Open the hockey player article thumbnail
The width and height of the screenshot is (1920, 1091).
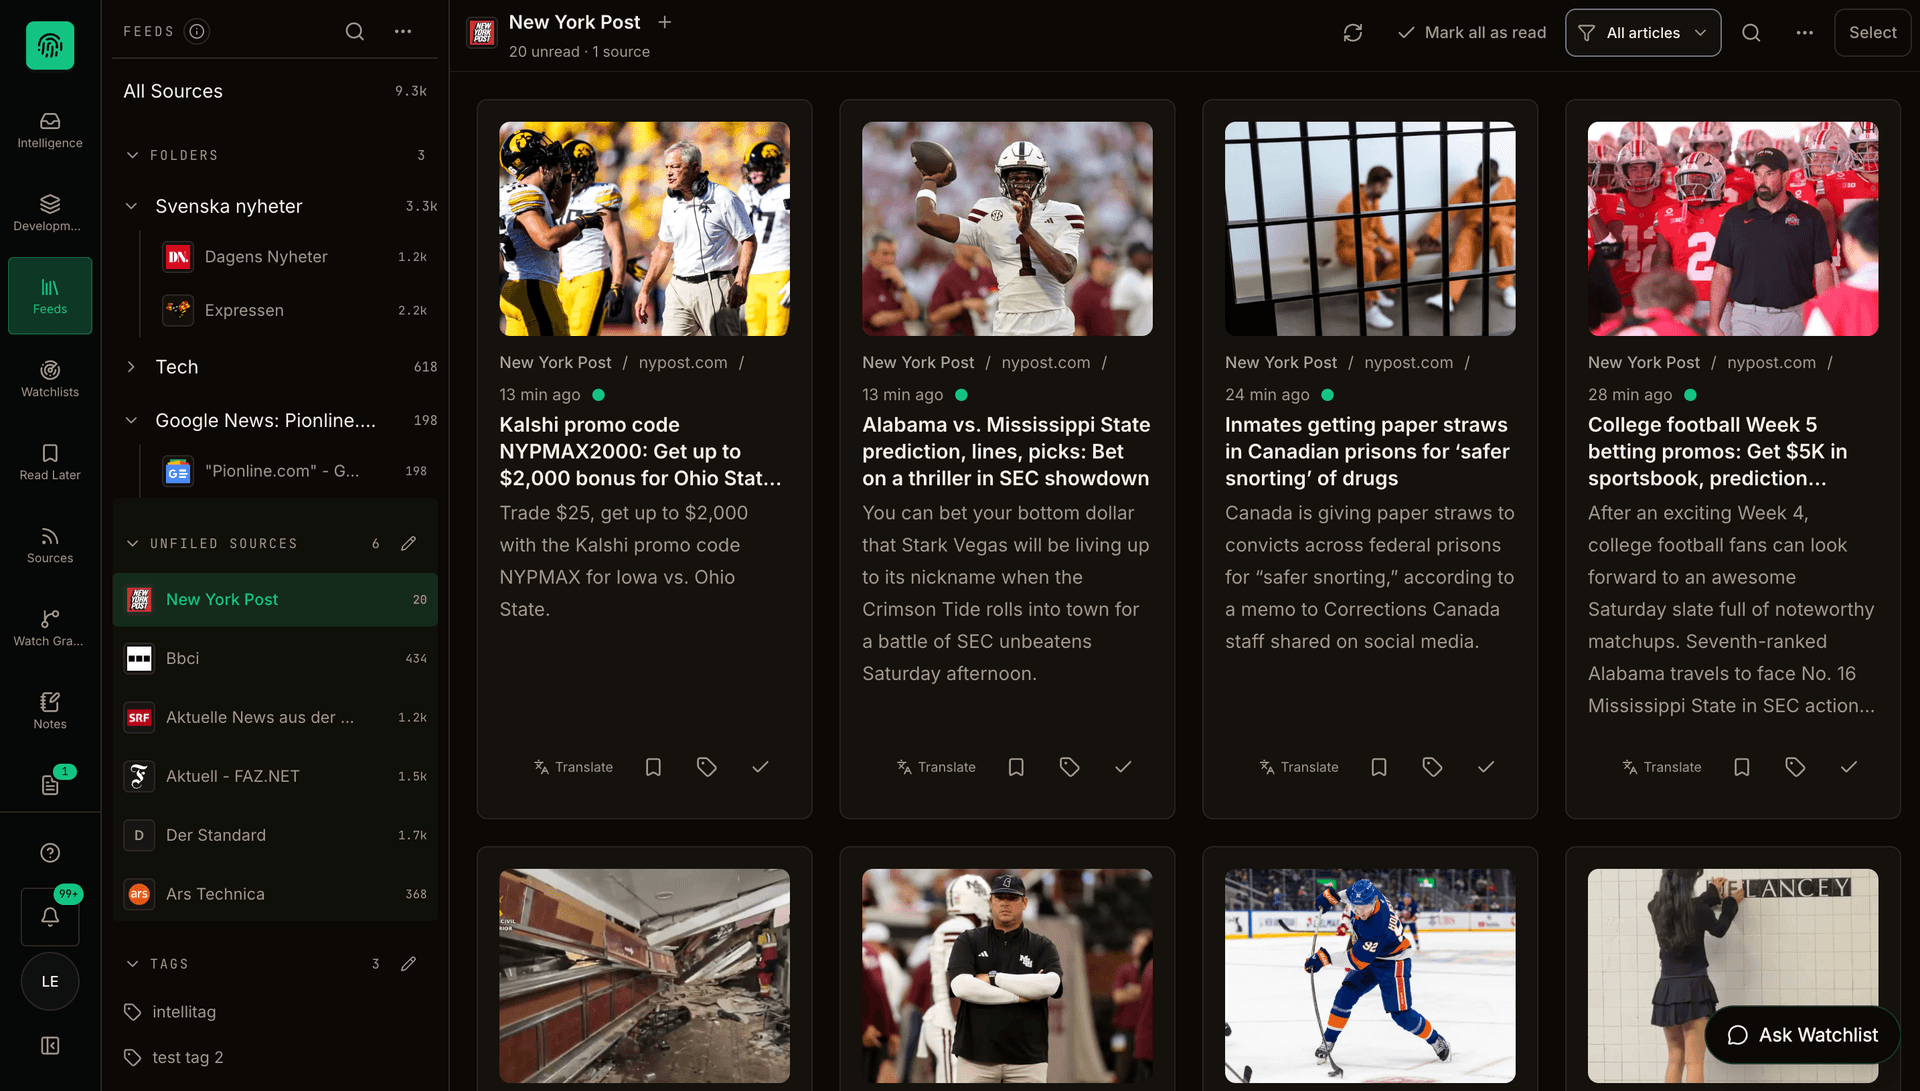click(x=1370, y=976)
